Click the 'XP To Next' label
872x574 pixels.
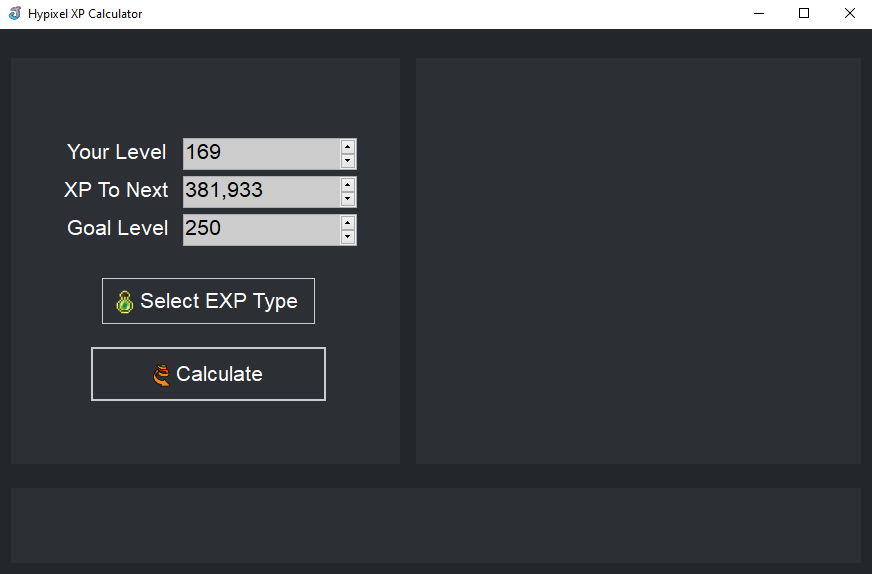click(116, 190)
